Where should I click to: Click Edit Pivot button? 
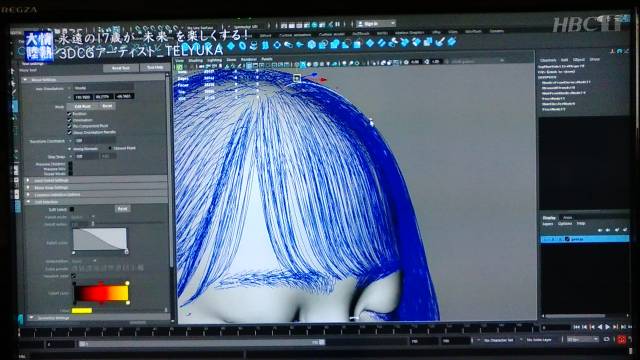[83, 107]
